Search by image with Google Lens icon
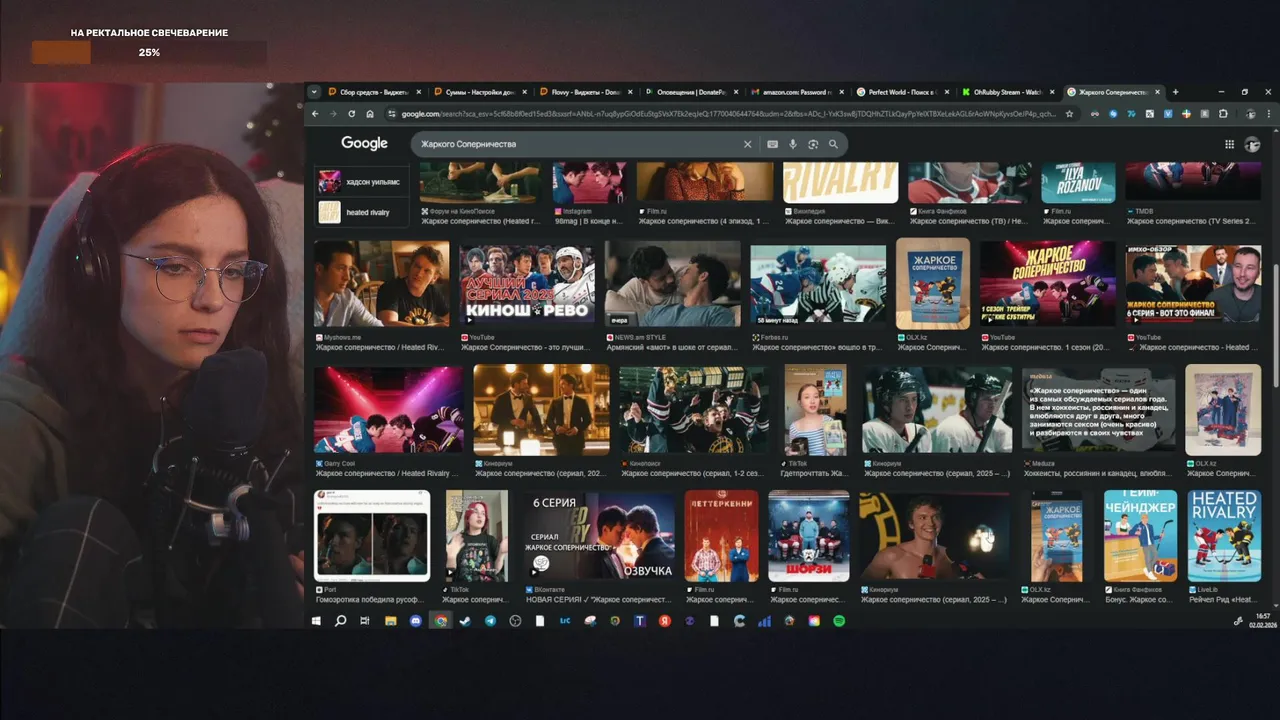 [813, 144]
